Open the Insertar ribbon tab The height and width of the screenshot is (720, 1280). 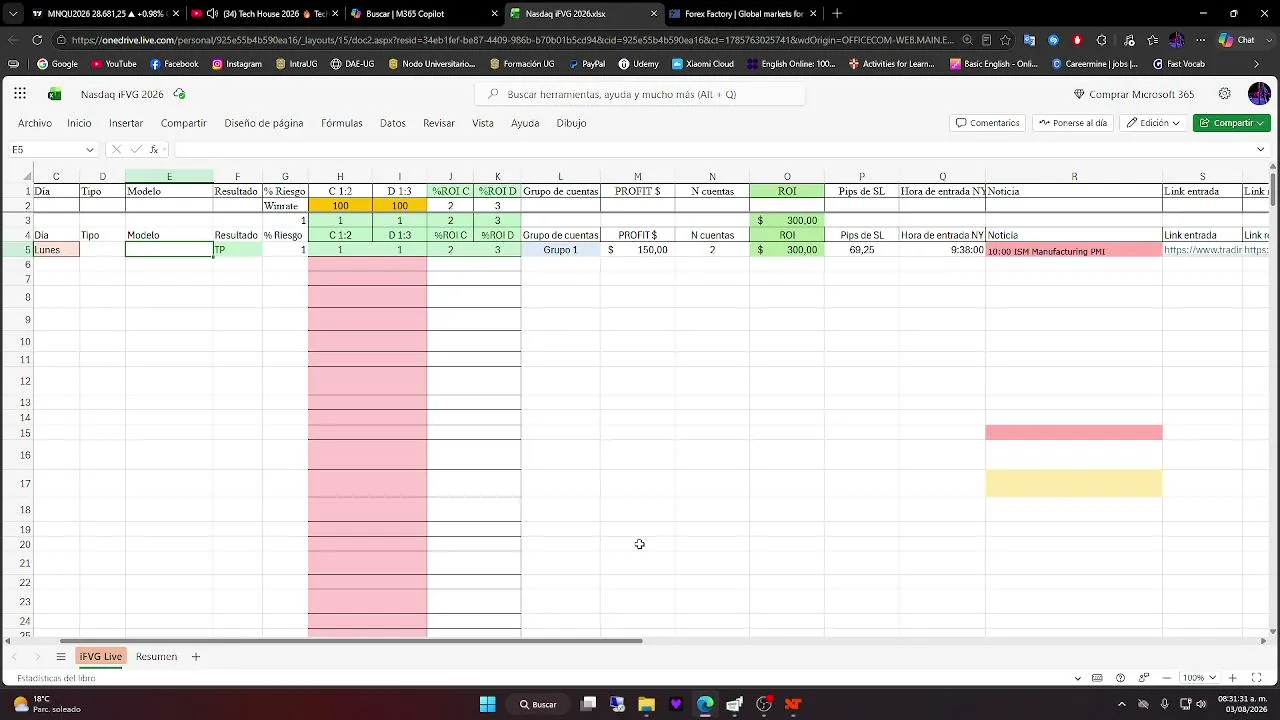coord(126,123)
